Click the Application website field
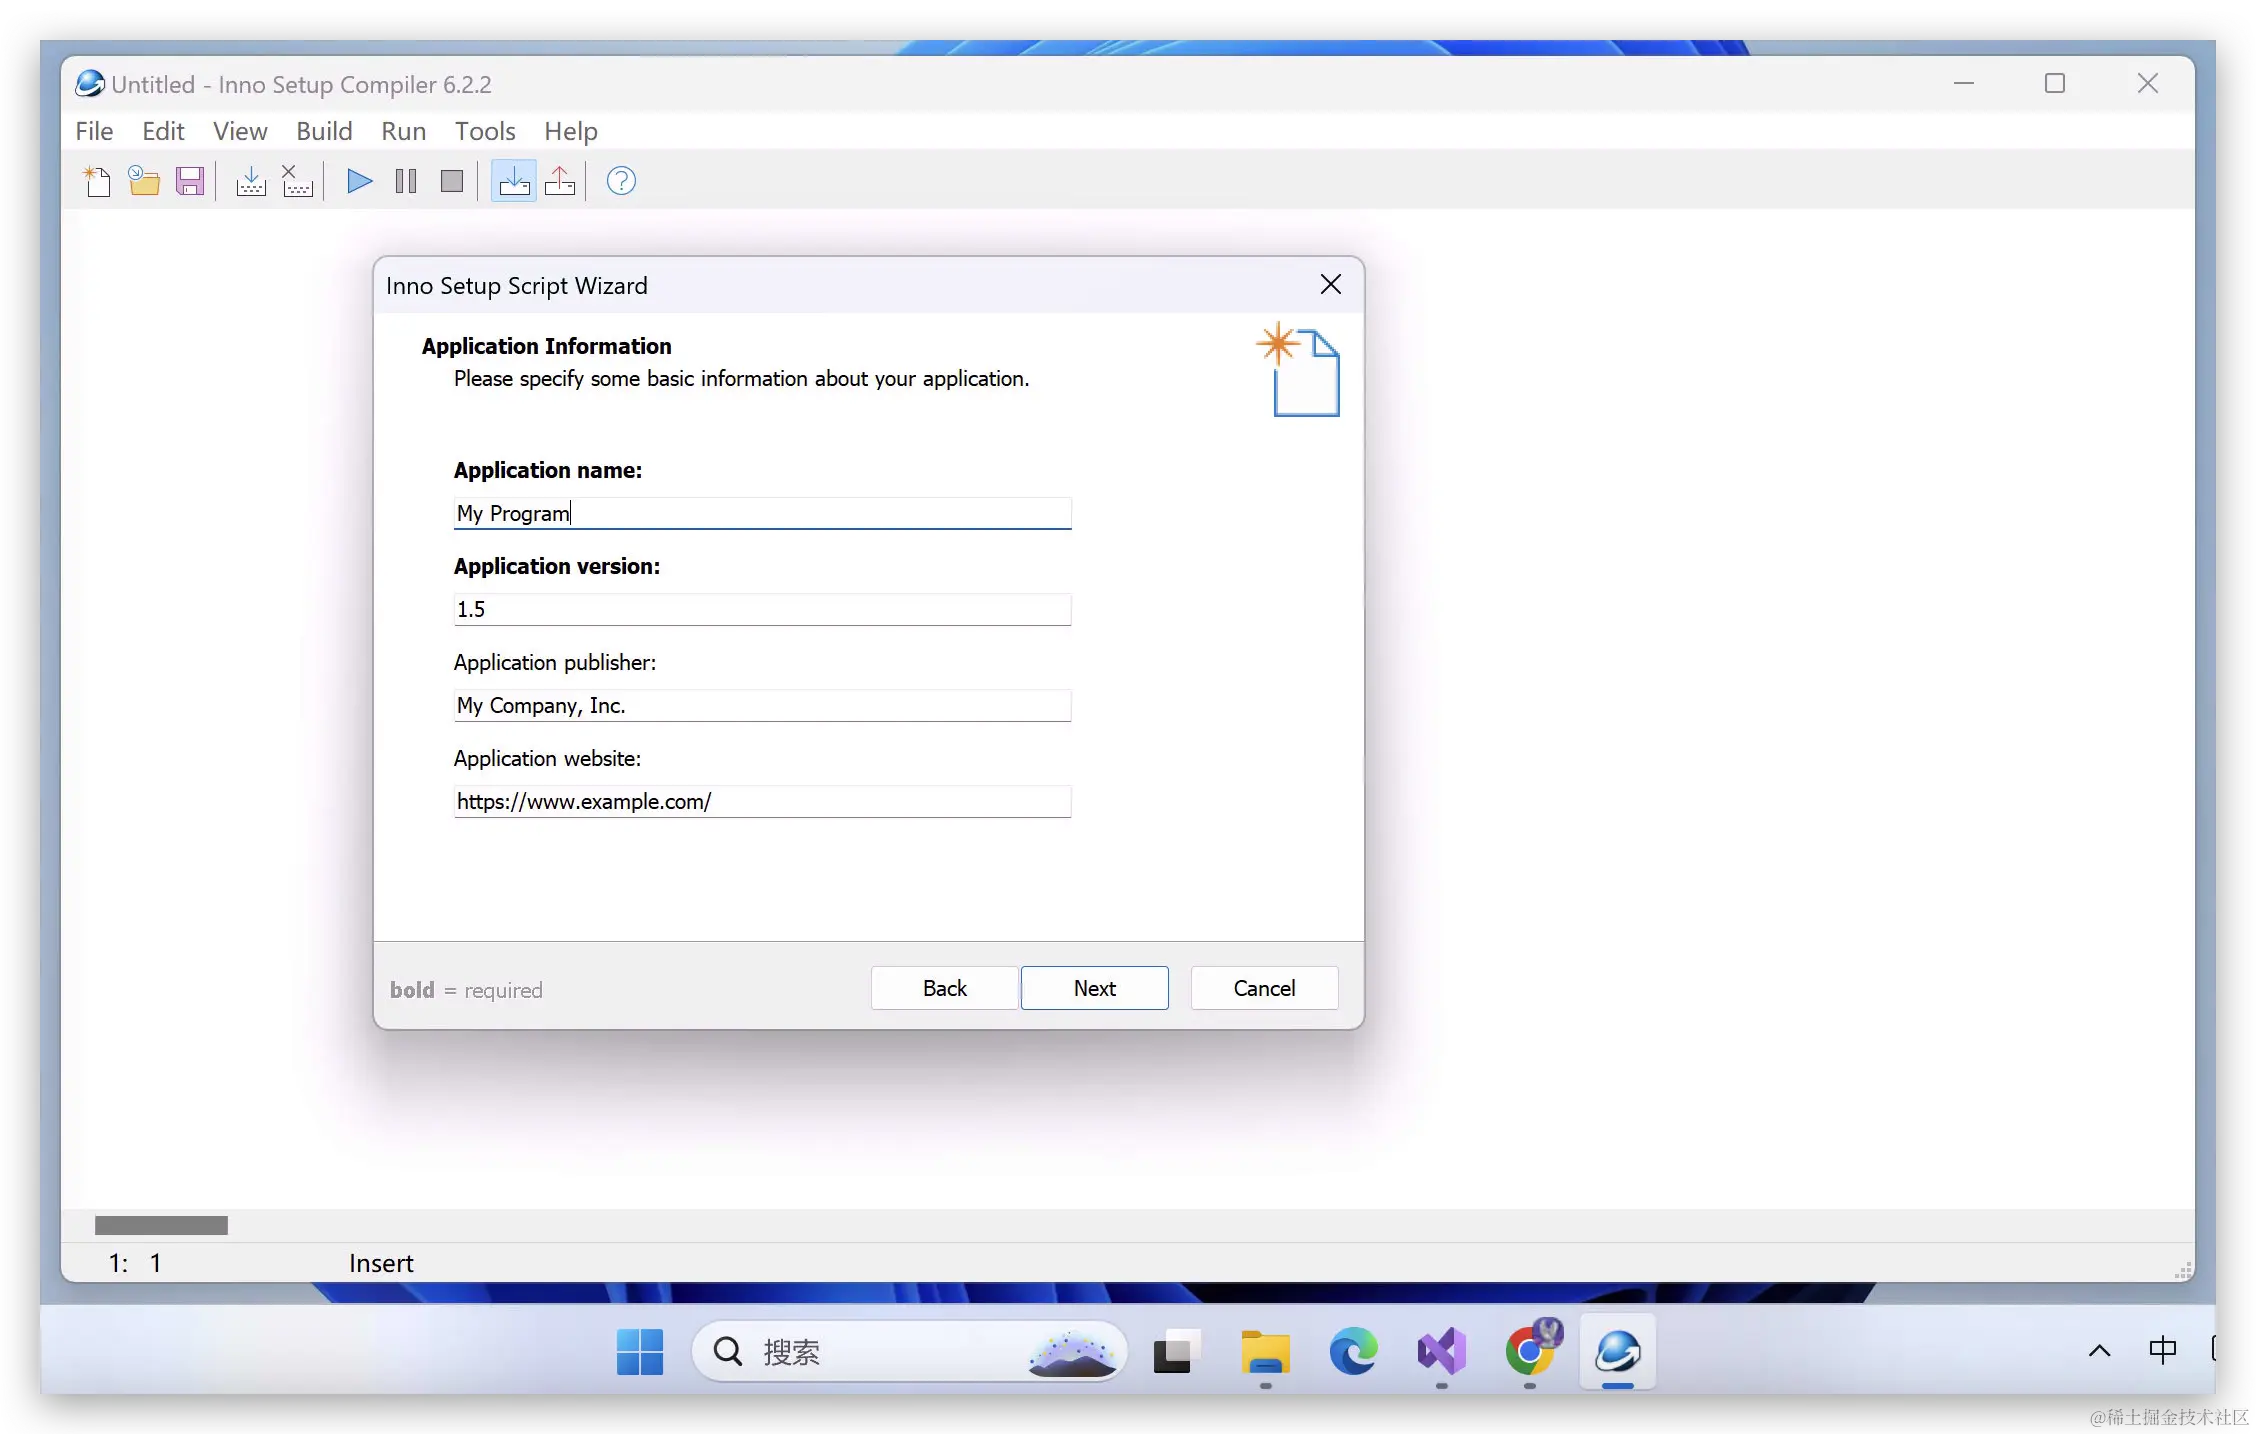Viewport: 2256px width, 1434px height. [x=762, y=801]
